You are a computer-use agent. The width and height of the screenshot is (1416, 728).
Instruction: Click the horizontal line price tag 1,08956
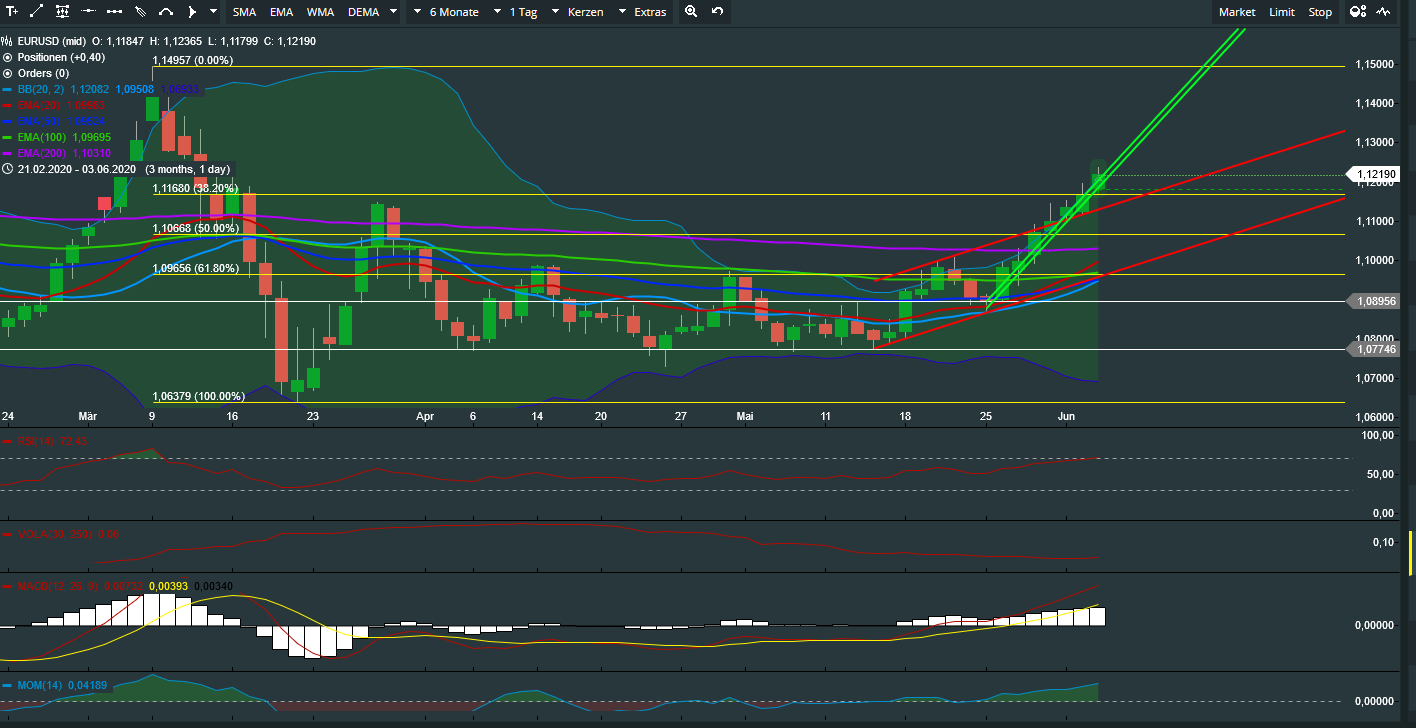(1375, 300)
